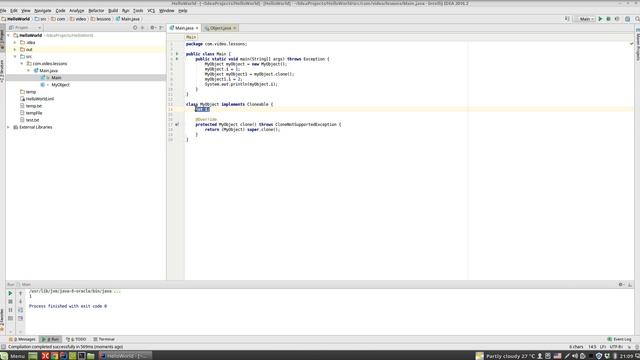
Task: Collapse the src folder
Action: [16, 57]
